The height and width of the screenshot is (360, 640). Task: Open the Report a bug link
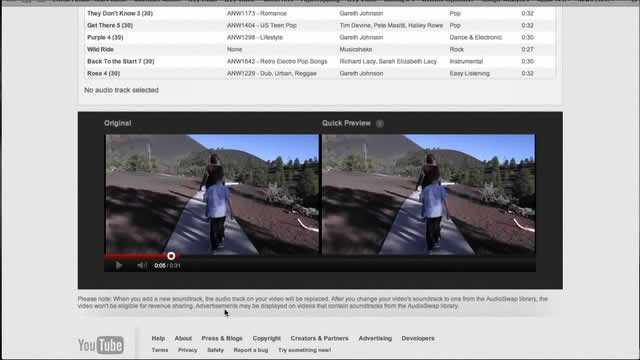coord(251,350)
